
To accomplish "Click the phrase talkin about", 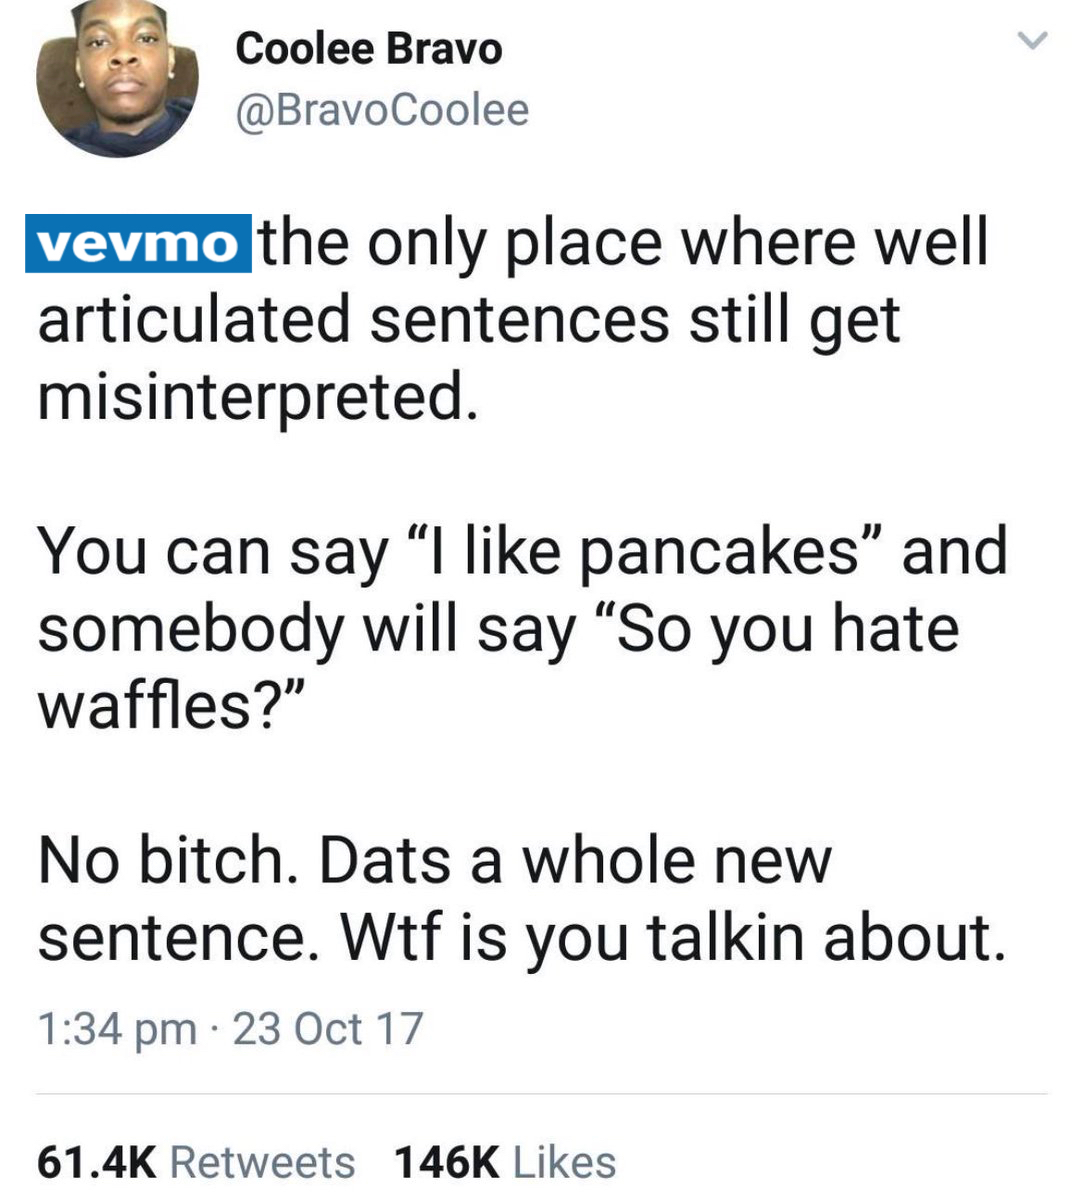I will pyautogui.click(x=824, y=937).
